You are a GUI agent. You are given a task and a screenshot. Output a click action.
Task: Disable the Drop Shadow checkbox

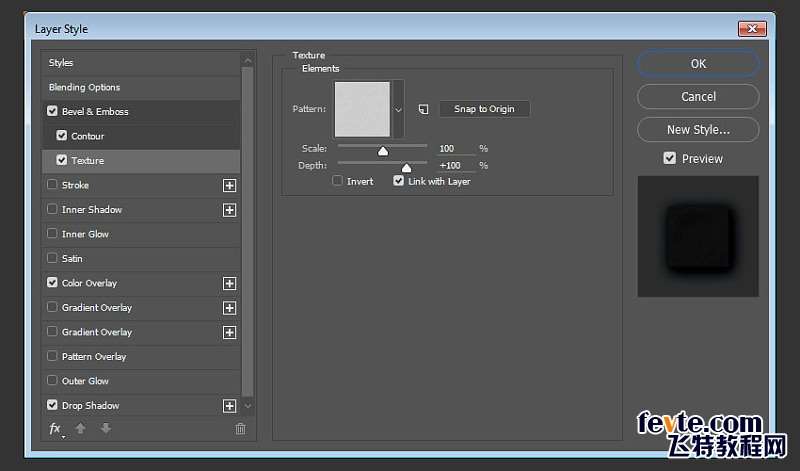click(52, 405)
